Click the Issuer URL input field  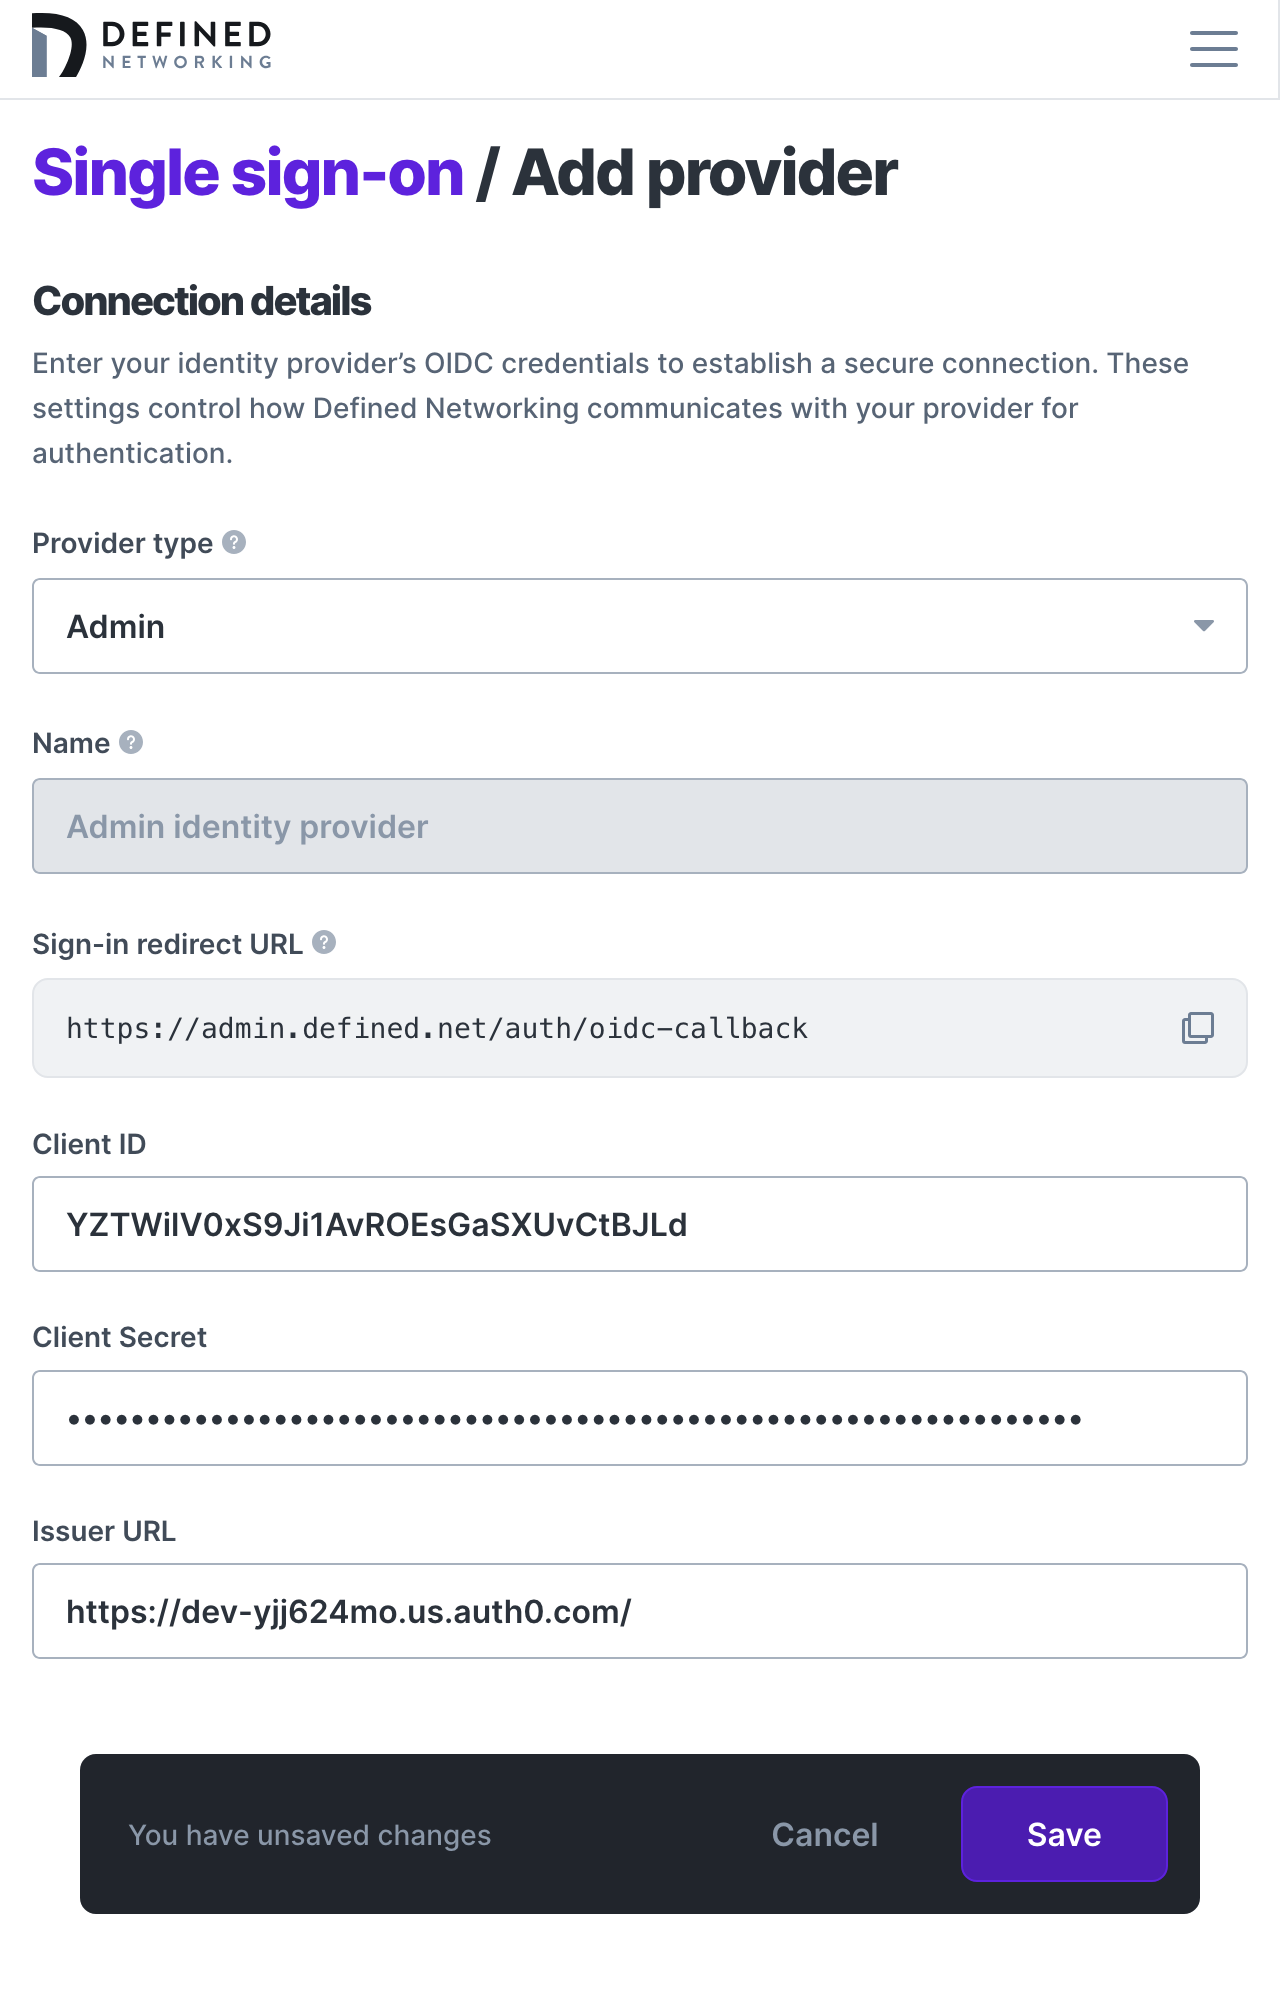(x=640, y=1610)
